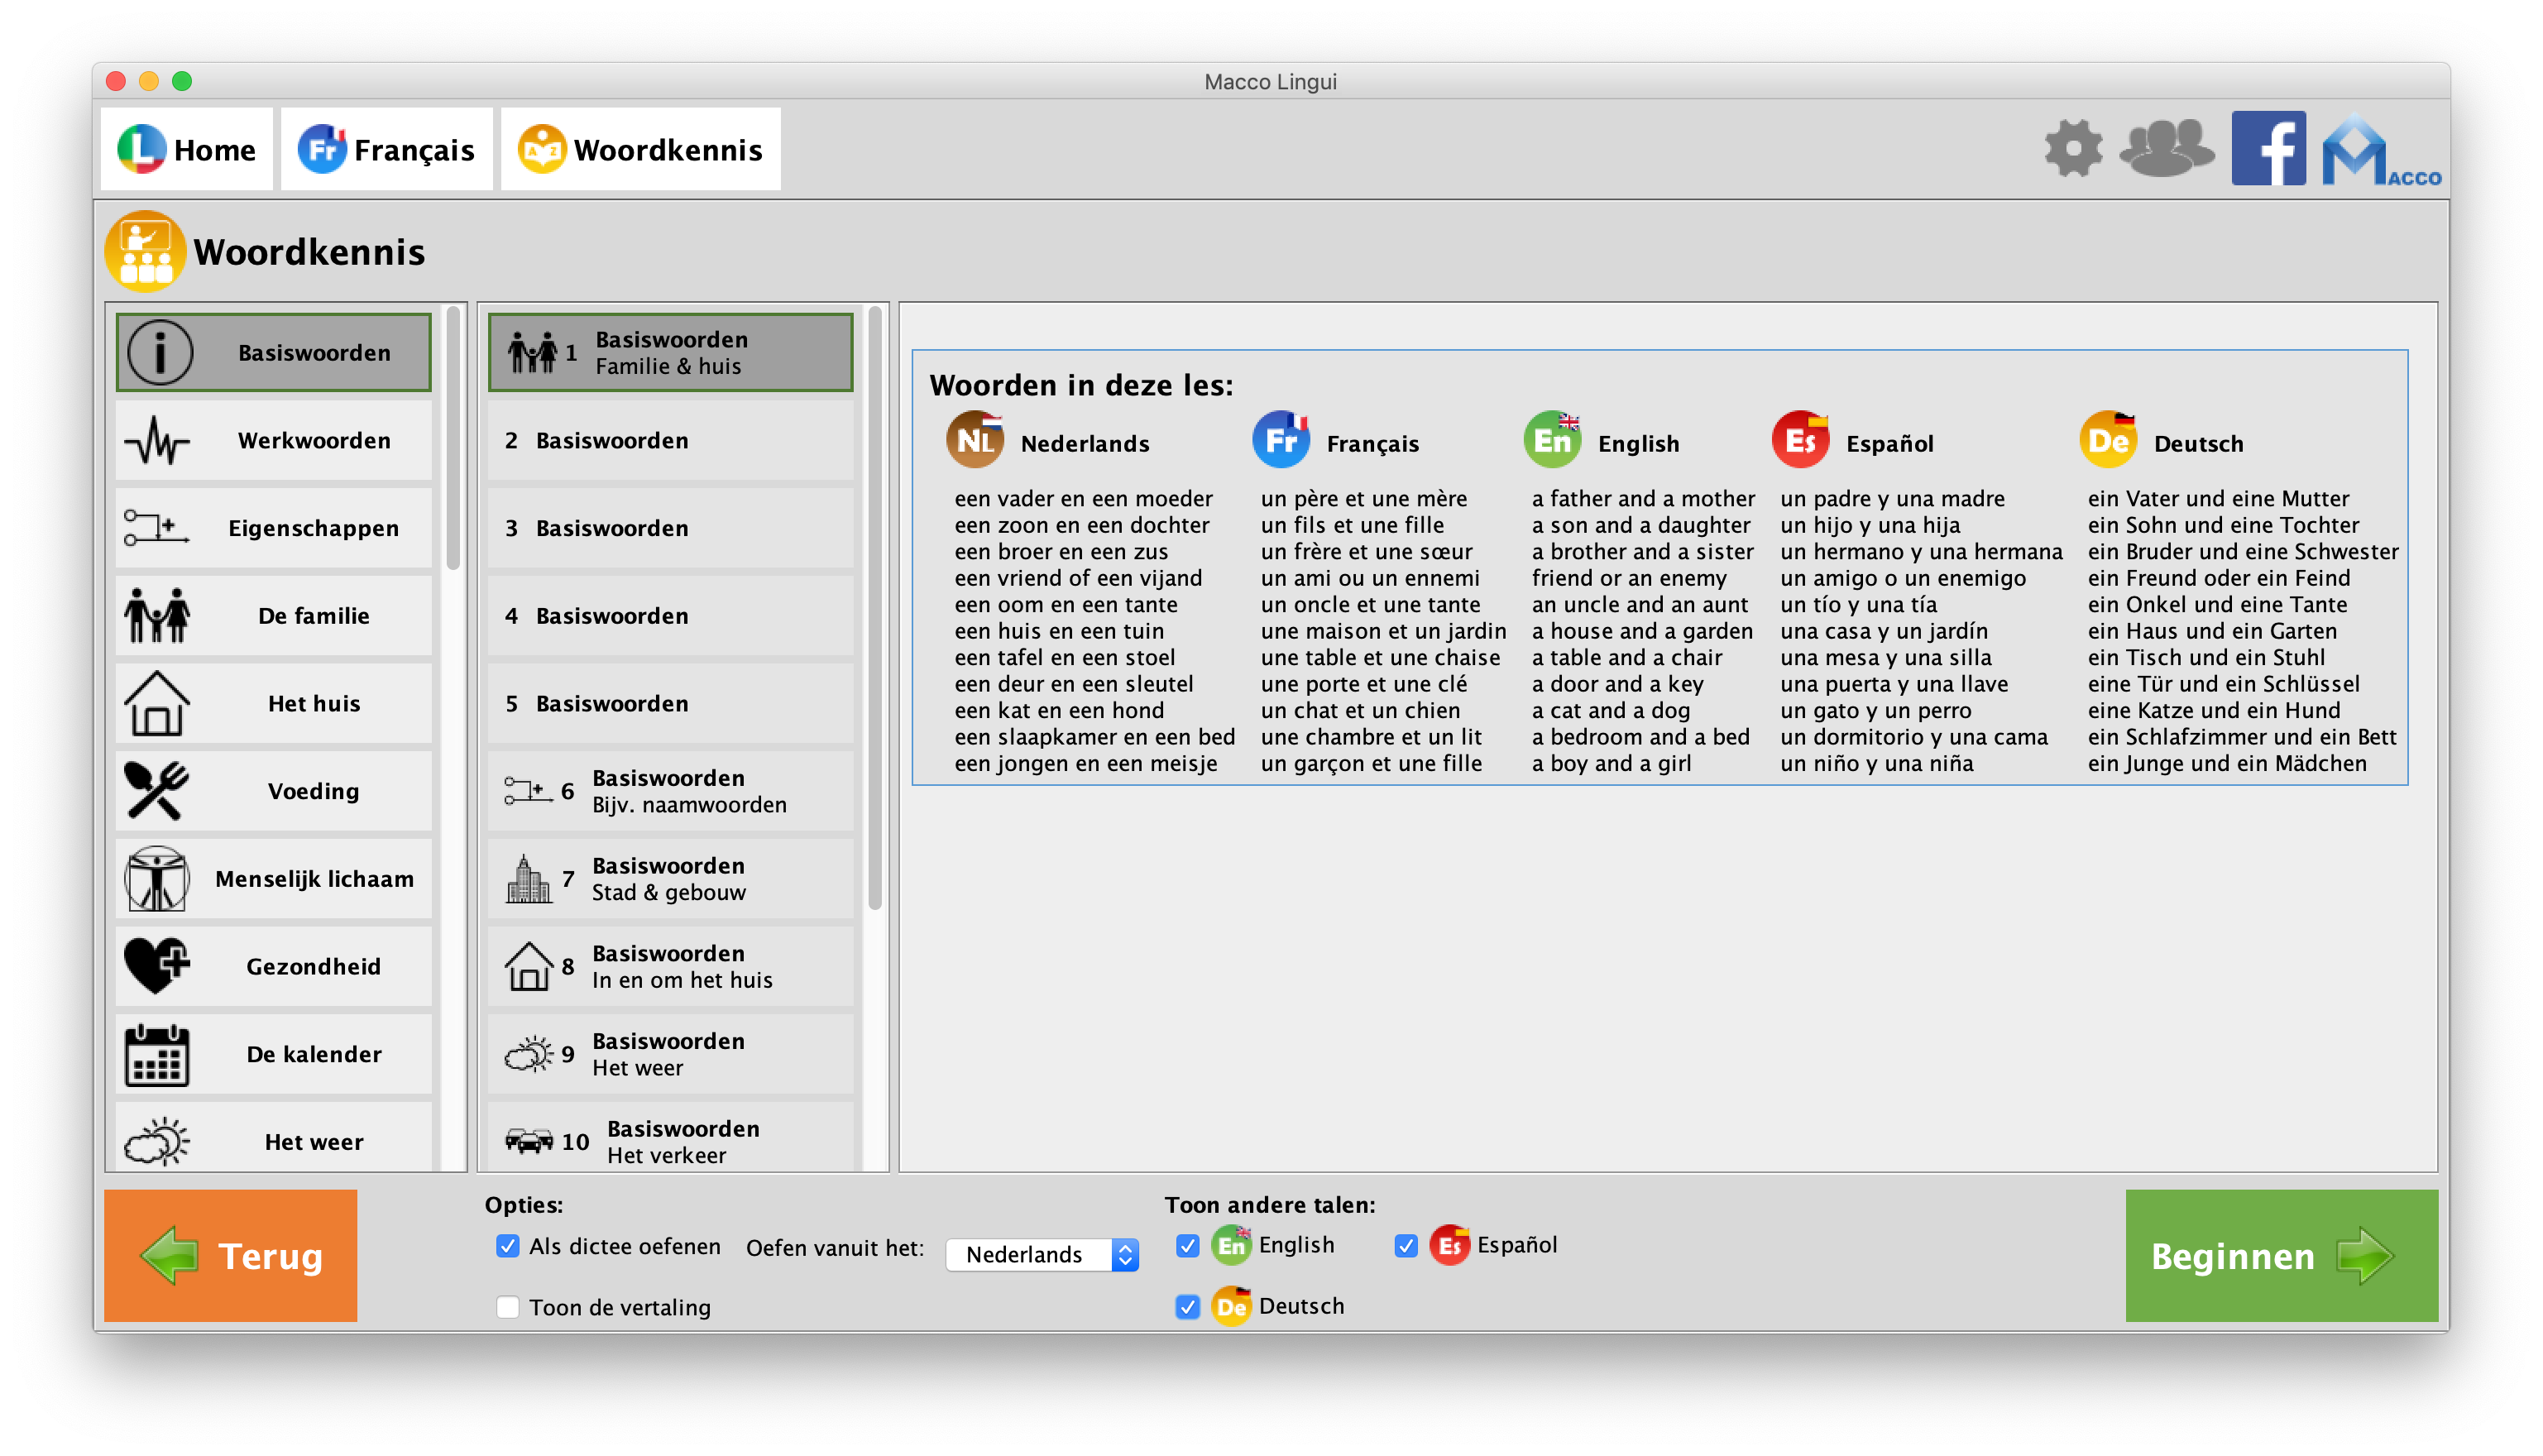
Task: Disable the Als dictee oefenen checkbox
Action: pos(508,1246)
